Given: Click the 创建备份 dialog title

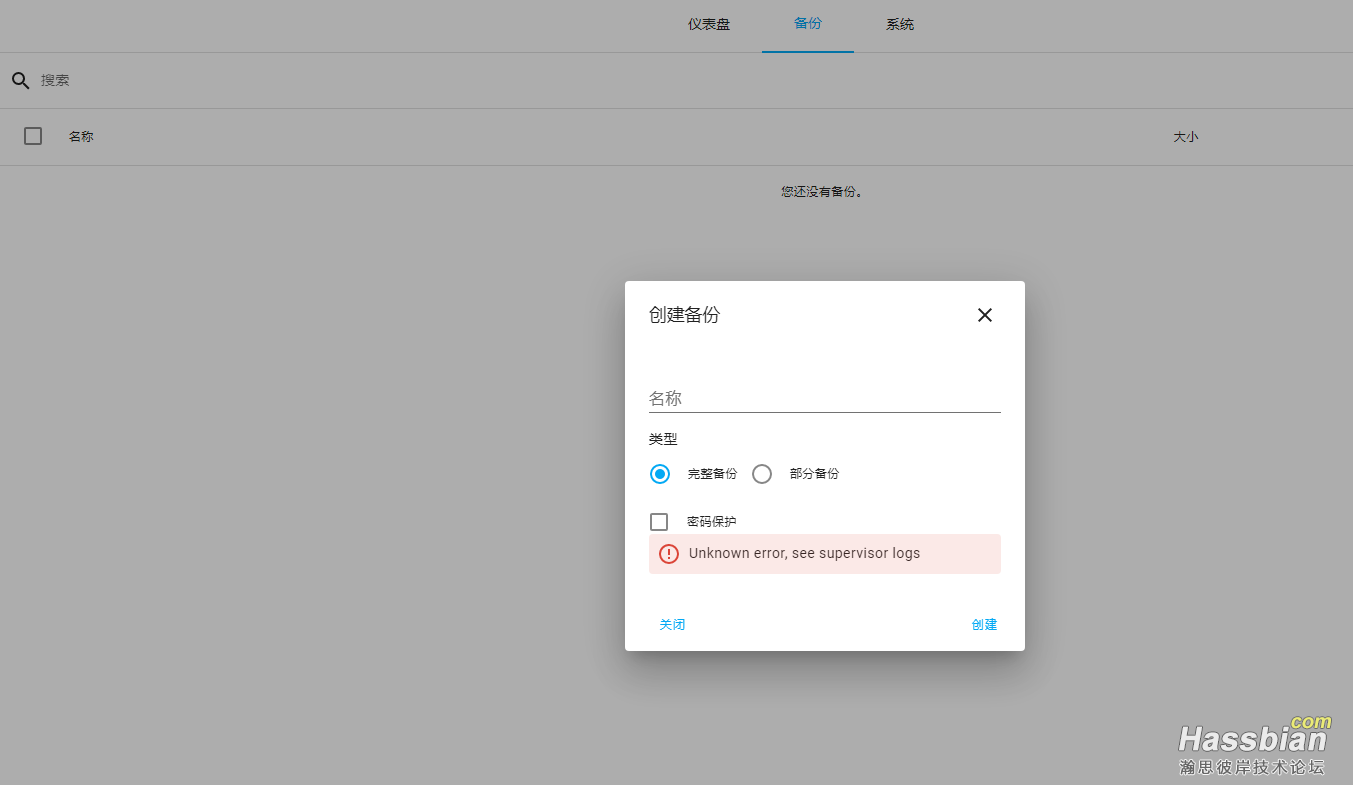Looking at the screenshot, I should 684,315.
